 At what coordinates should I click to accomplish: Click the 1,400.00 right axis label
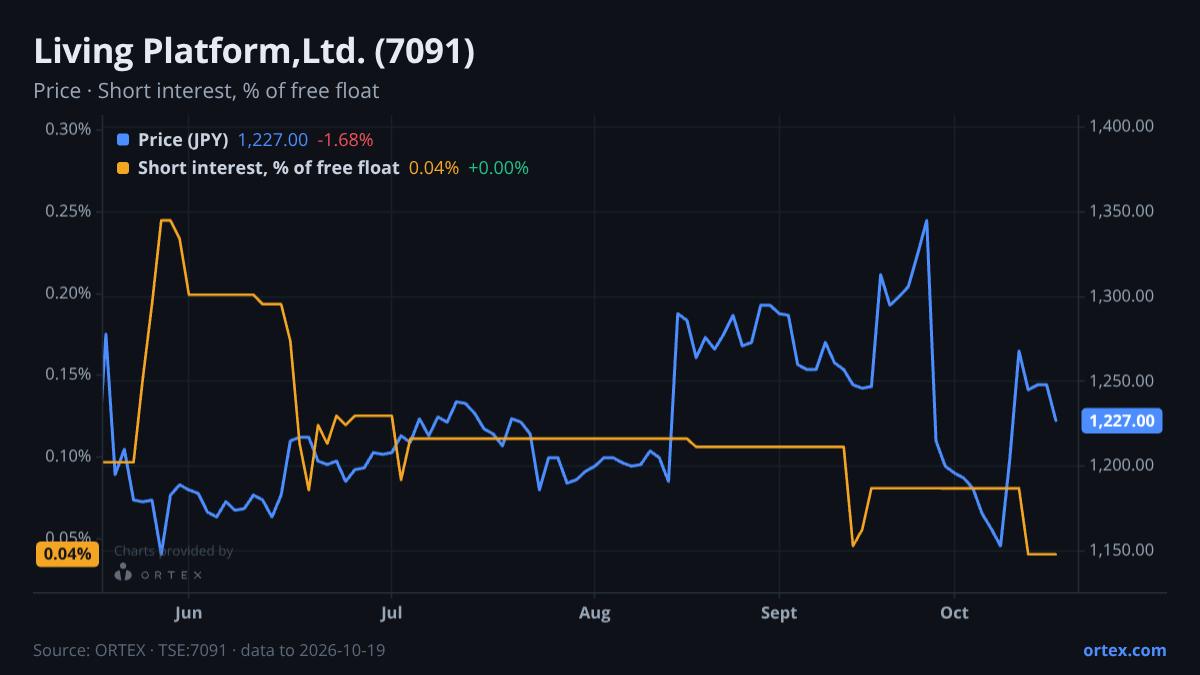(x=1123, y=126)
